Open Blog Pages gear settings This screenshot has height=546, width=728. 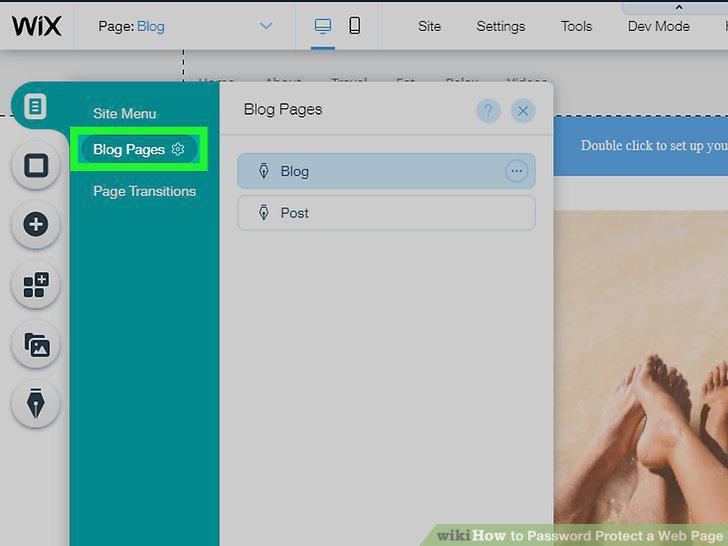[178, 149]
